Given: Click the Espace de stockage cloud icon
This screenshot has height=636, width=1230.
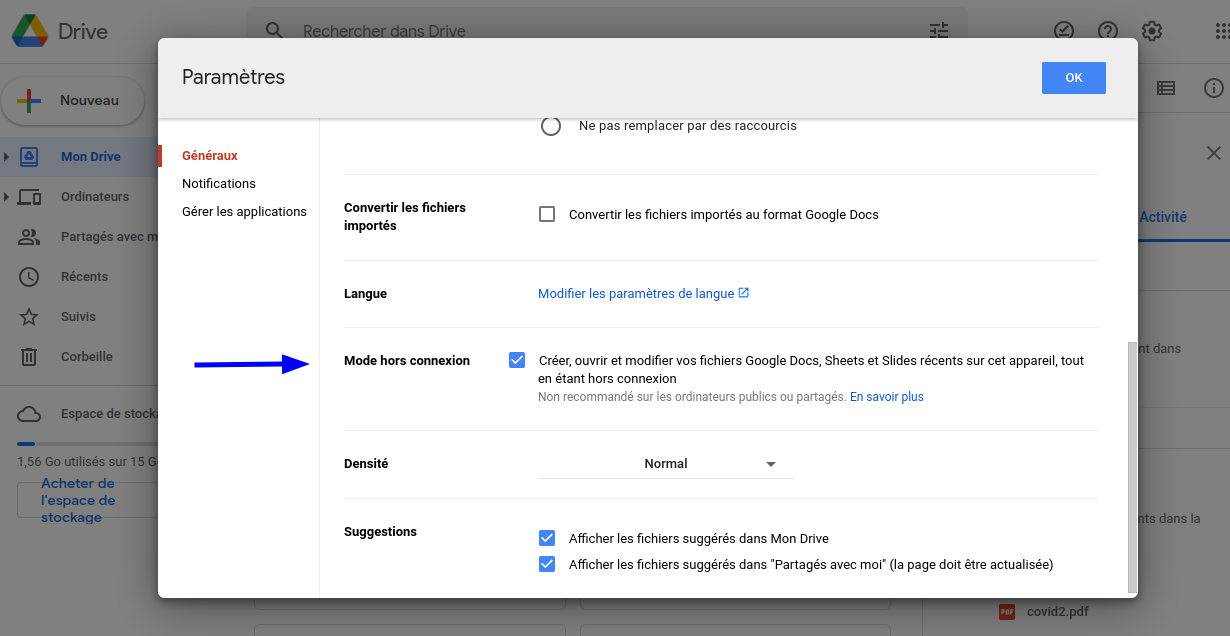Looking at the screenshot, I should [29, 414].
